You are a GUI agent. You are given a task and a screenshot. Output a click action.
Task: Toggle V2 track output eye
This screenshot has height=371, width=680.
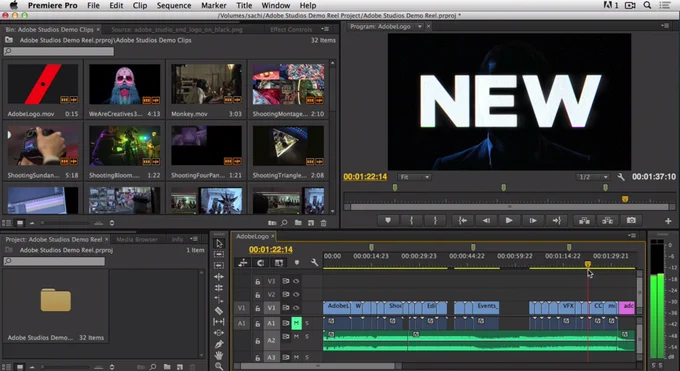click(296, 294)
